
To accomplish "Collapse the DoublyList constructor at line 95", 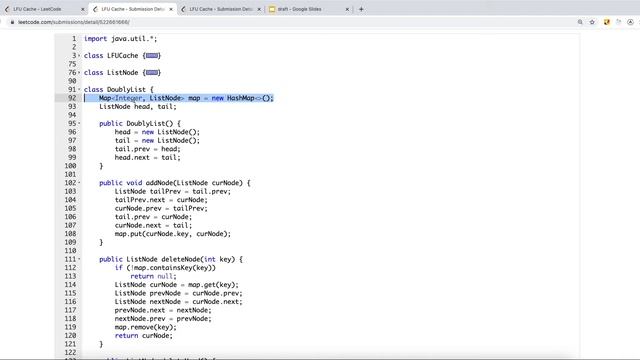I will (79, 123).
